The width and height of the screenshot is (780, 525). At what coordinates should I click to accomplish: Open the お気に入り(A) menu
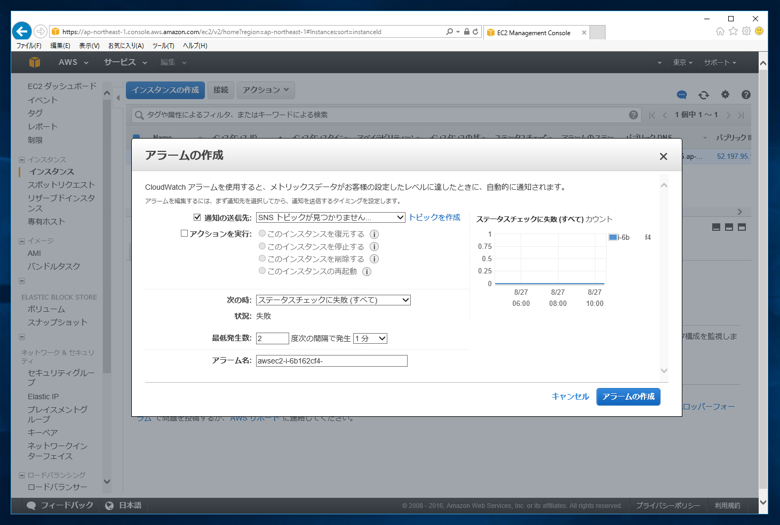click(126, 46)
